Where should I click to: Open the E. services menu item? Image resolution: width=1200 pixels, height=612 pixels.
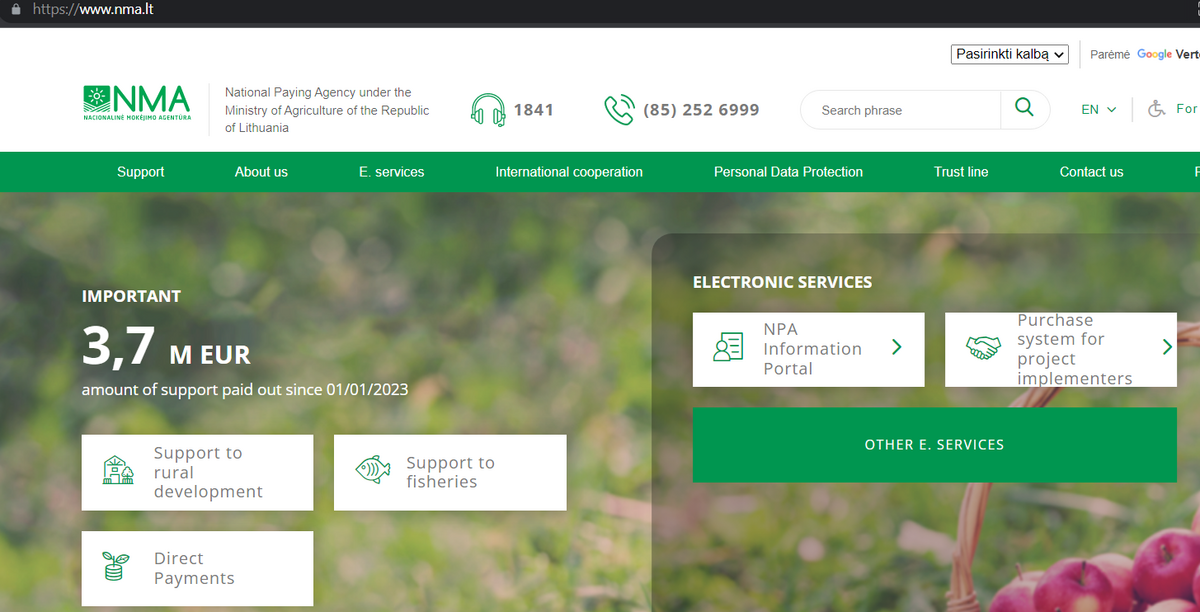pos(391,172)
